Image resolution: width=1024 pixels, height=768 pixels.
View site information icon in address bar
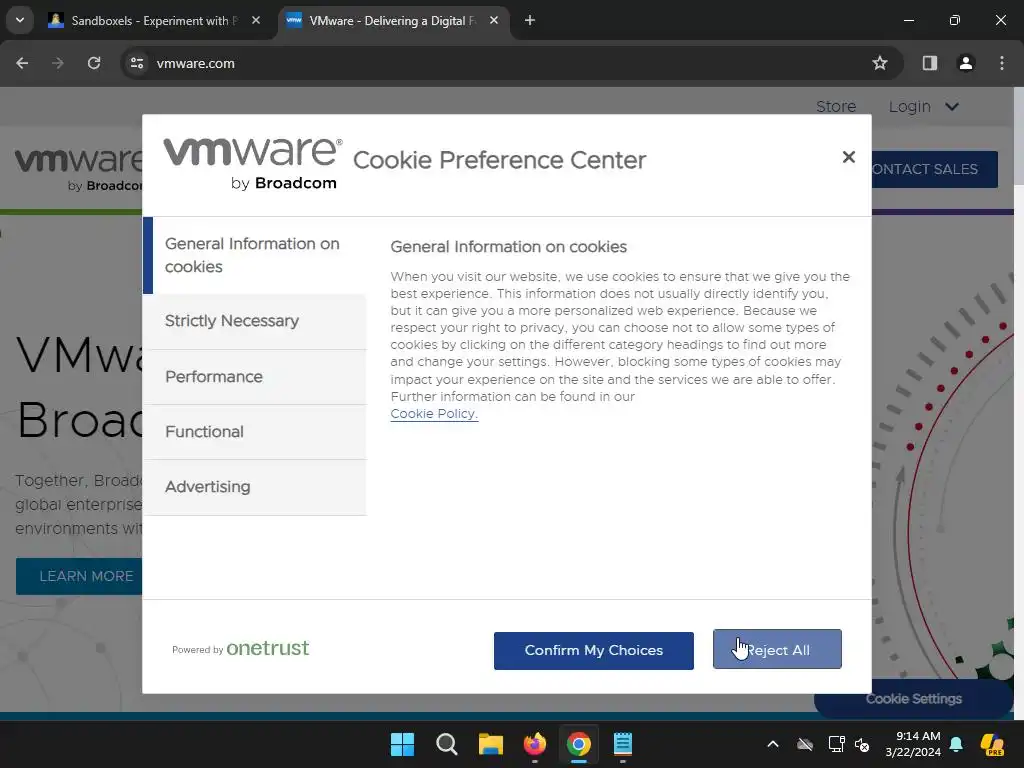pos(137,63)
